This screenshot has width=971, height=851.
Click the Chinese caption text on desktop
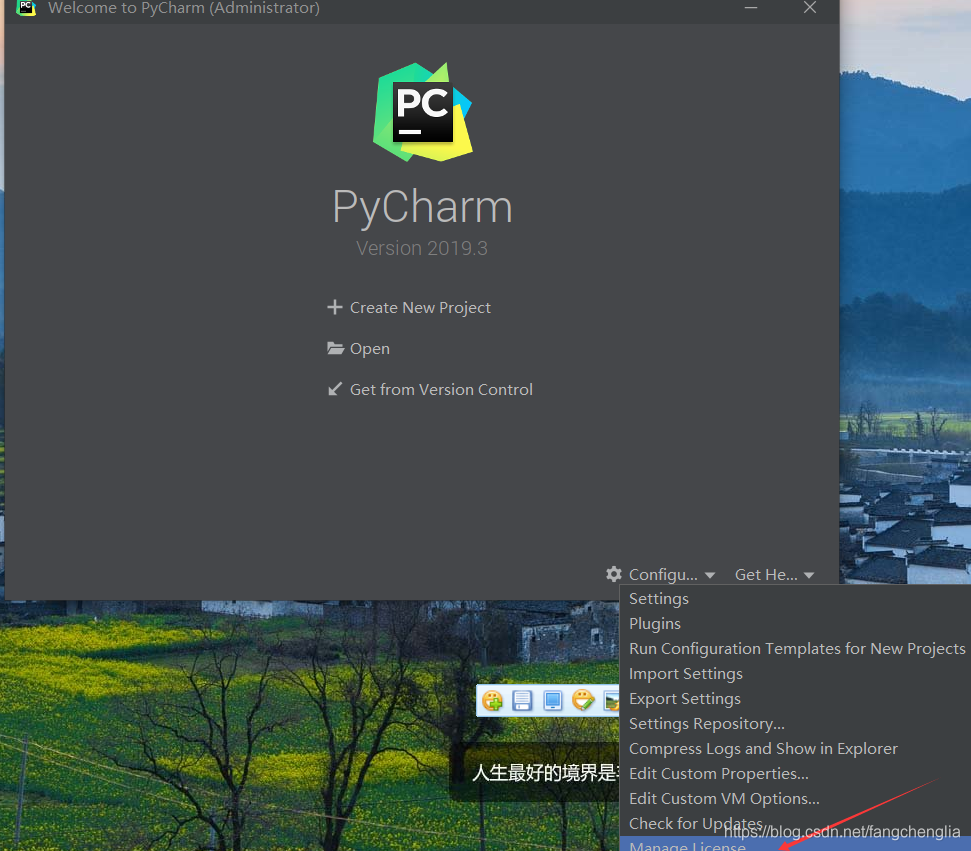(545, 772)
